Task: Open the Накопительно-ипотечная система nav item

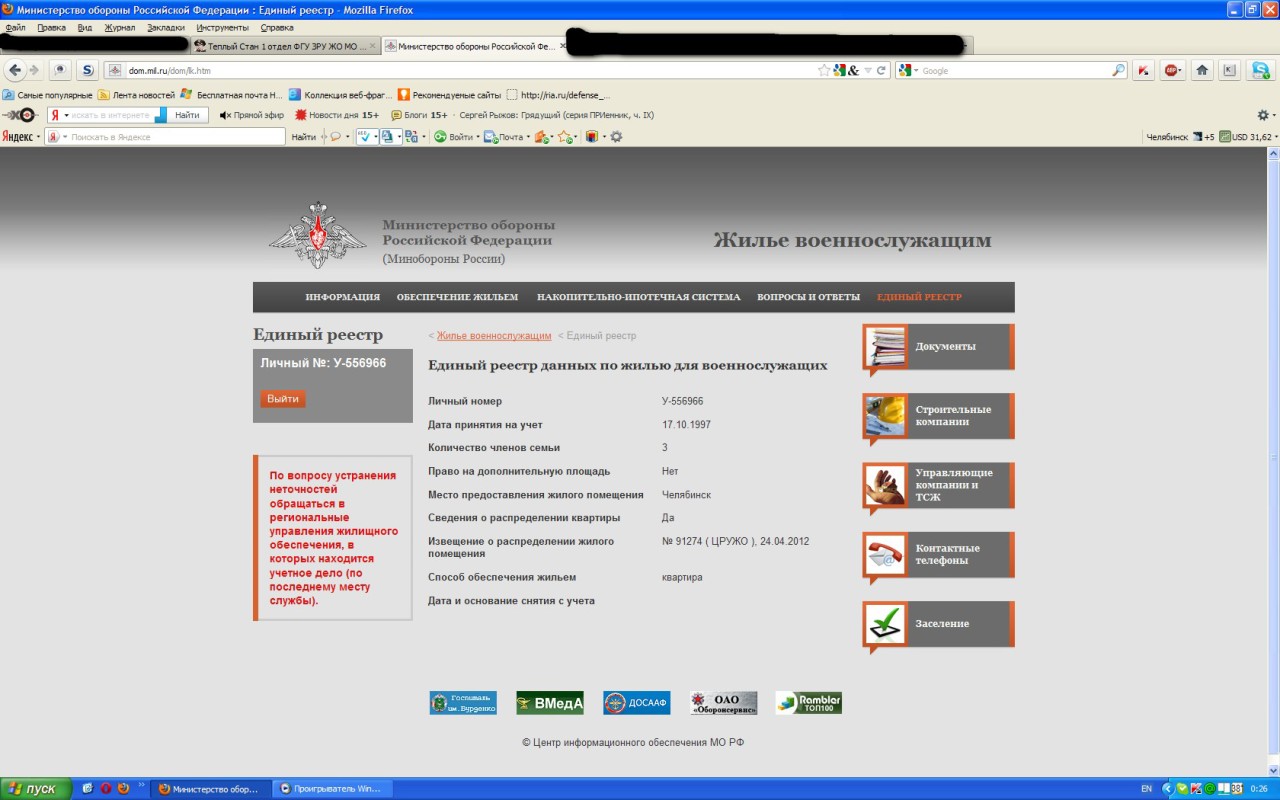Action: point(638,297)
